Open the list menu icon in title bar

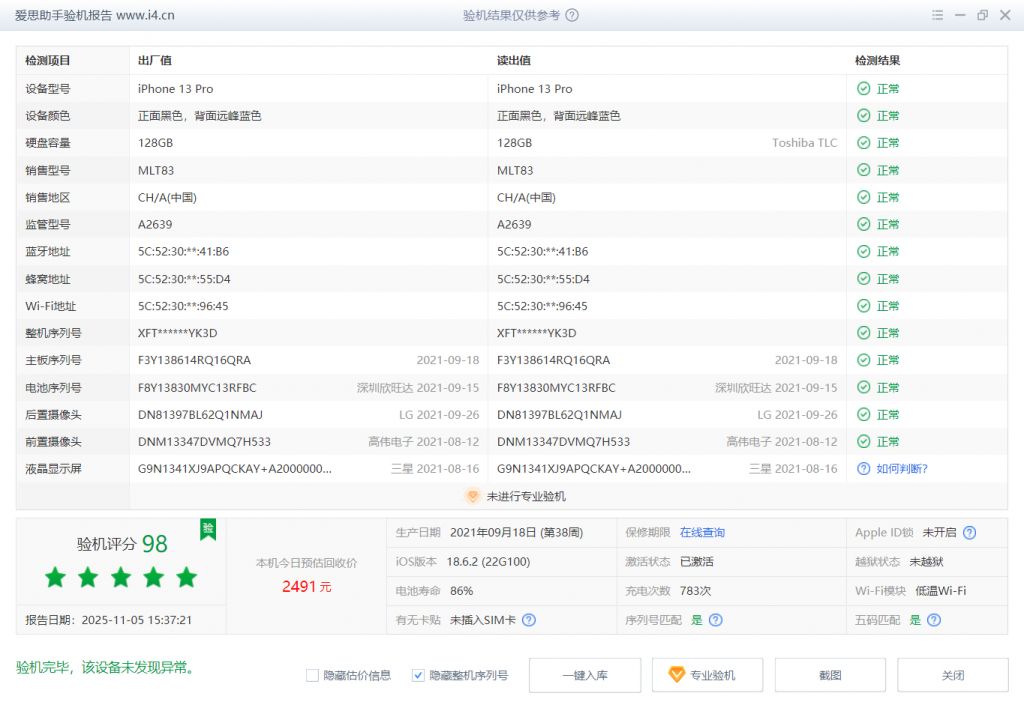(x=937, y=15)
